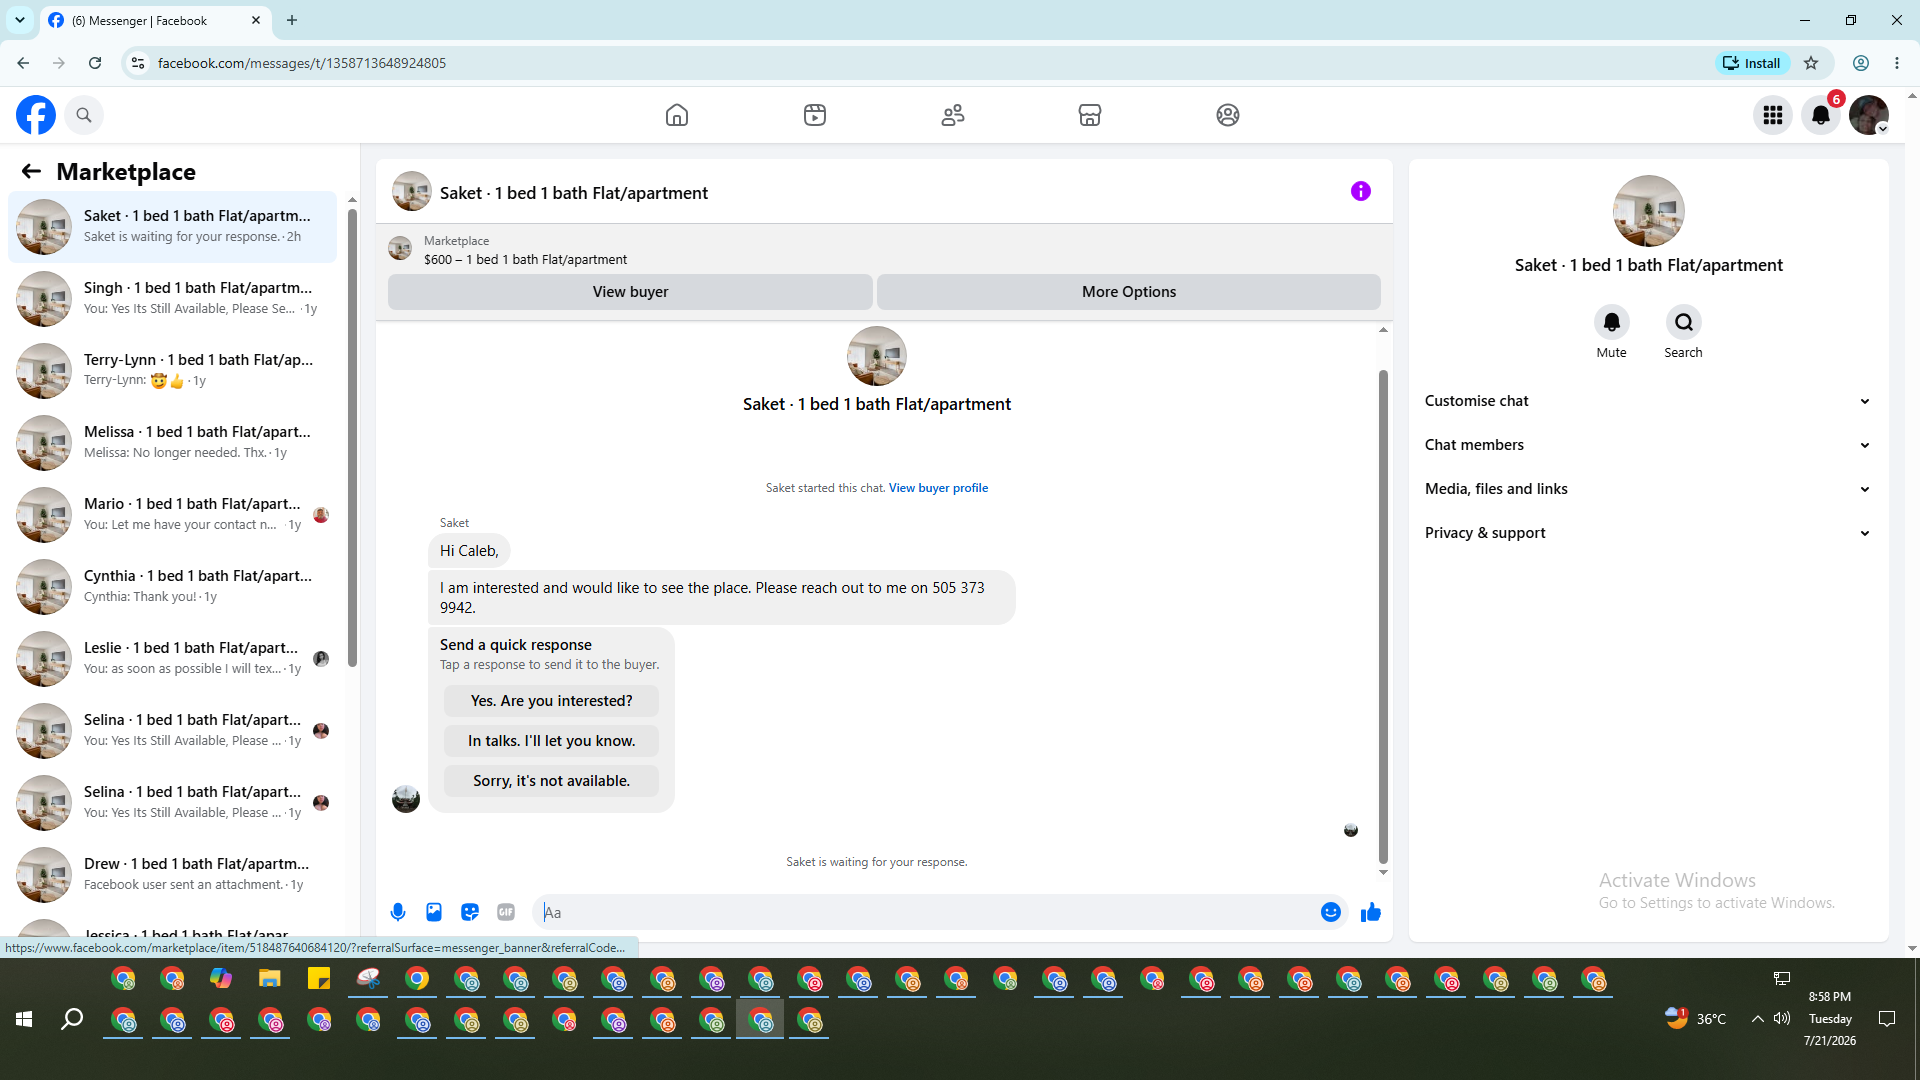Expand Media, files and links section
The image size is (1920, 1080).
click(x=1648, y=489)
